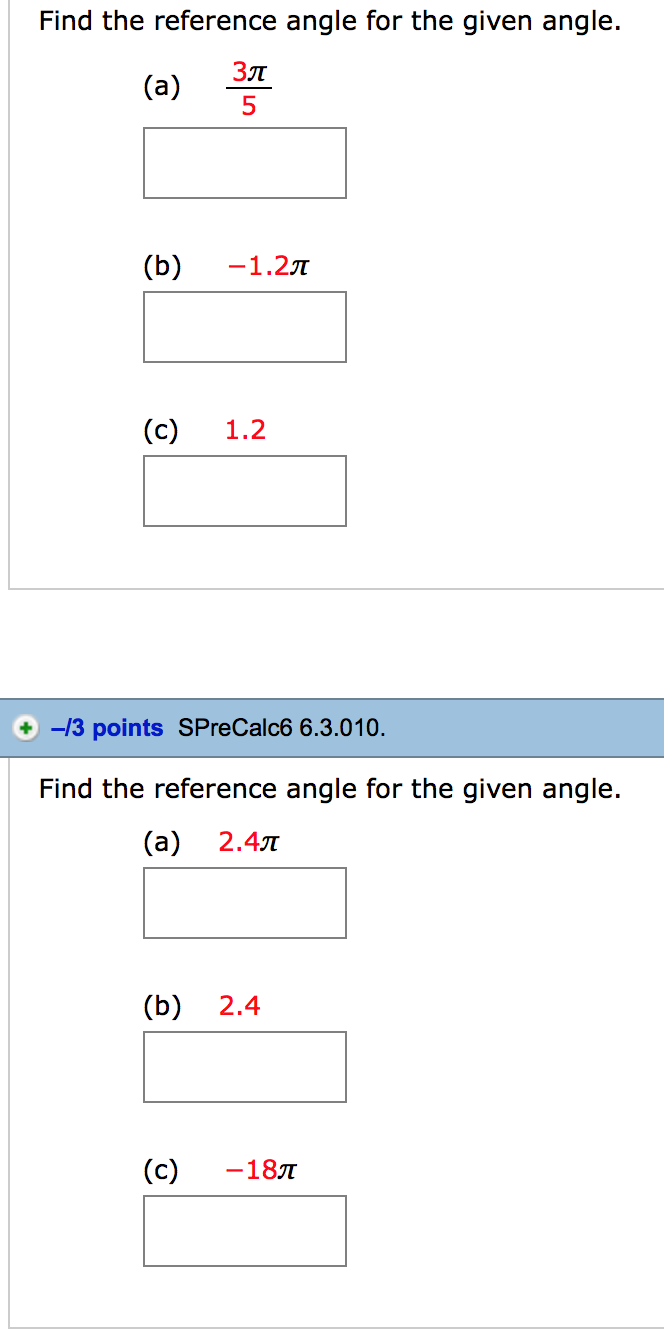
Task: Open the –/3 points link
Action: 107,728
